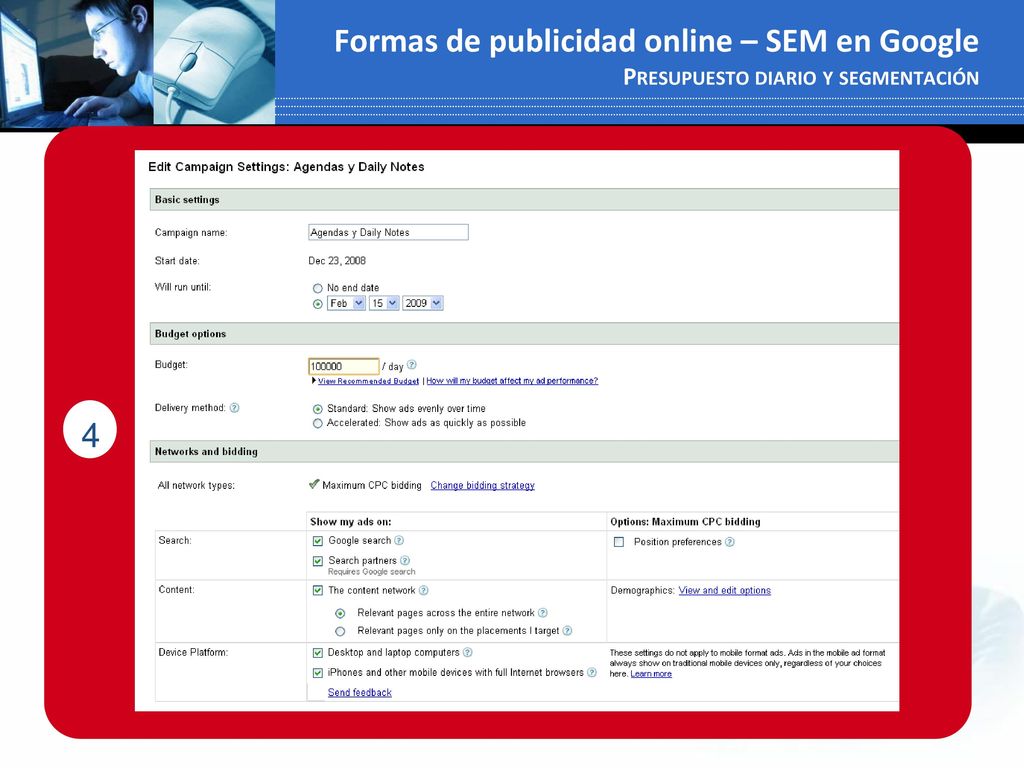Expand View Recommended Budget

click(x=368, y=381)
